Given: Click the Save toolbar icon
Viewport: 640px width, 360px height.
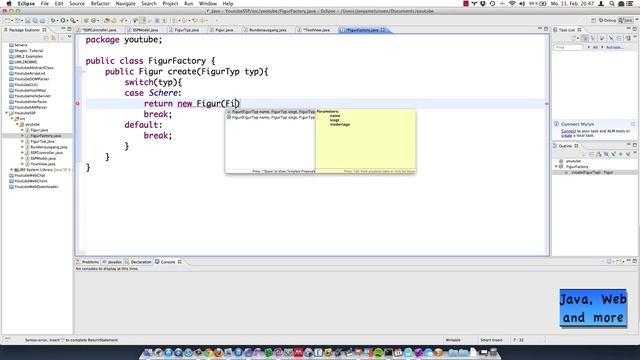Looking at the screenshot, I should pyautogui.click(x=27, y=20).
